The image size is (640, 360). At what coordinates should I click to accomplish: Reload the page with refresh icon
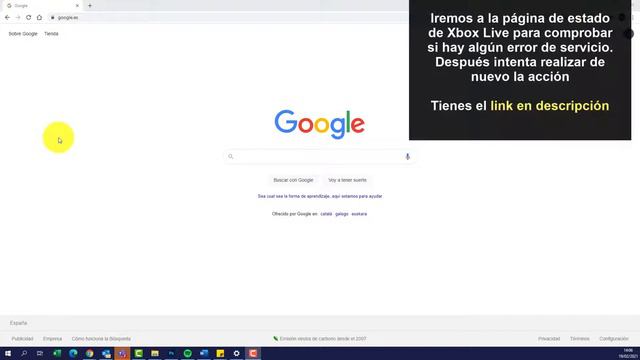point(29,18)
